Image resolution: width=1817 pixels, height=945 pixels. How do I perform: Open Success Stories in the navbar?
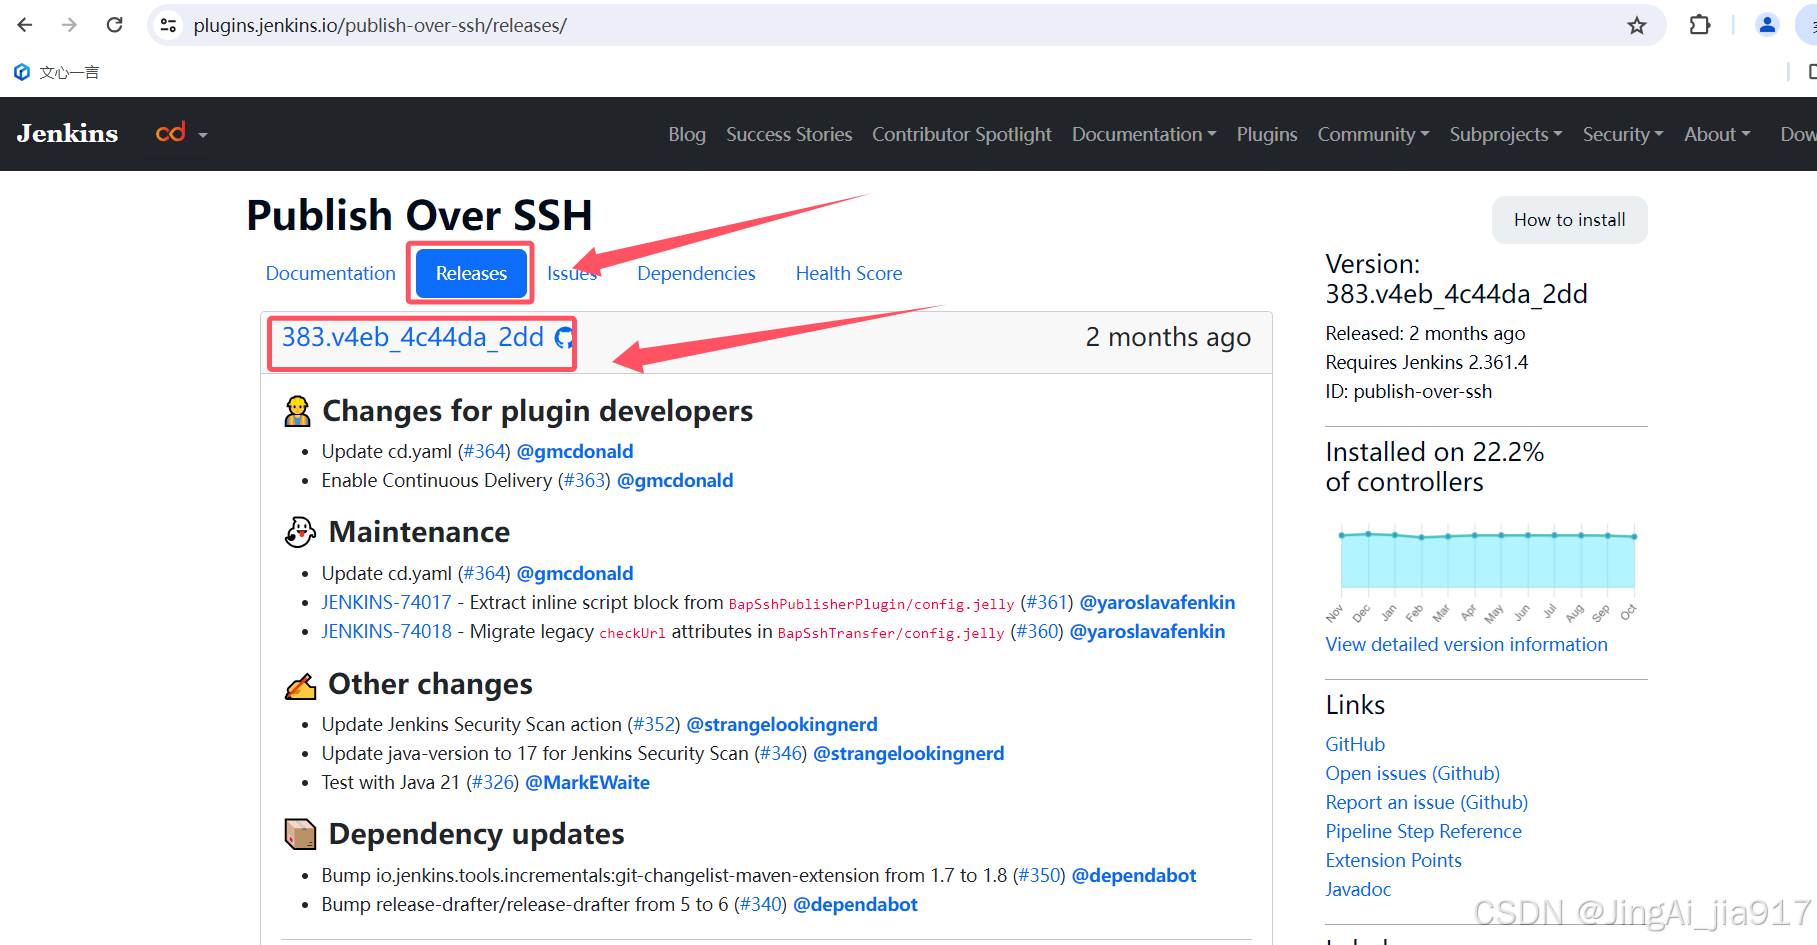(789, 134)
